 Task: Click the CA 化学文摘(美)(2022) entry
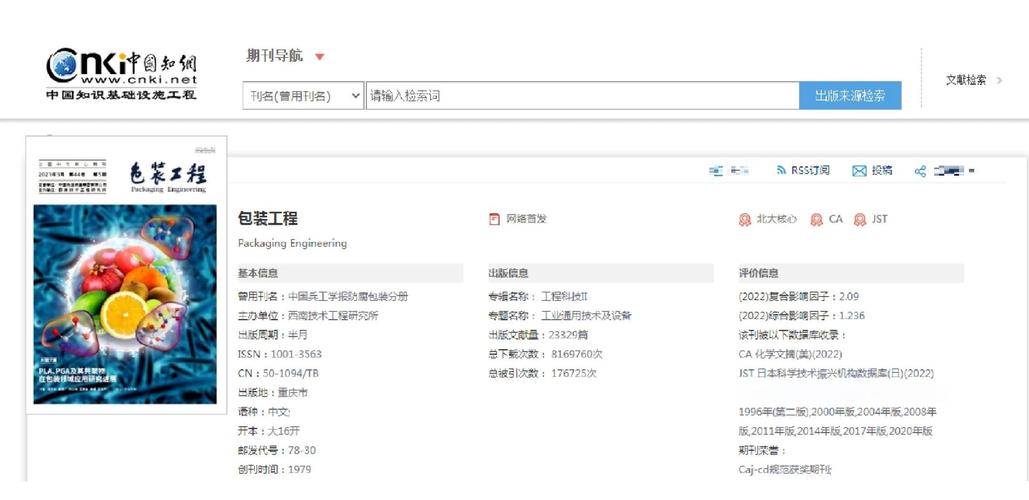[x=790, y=354]
